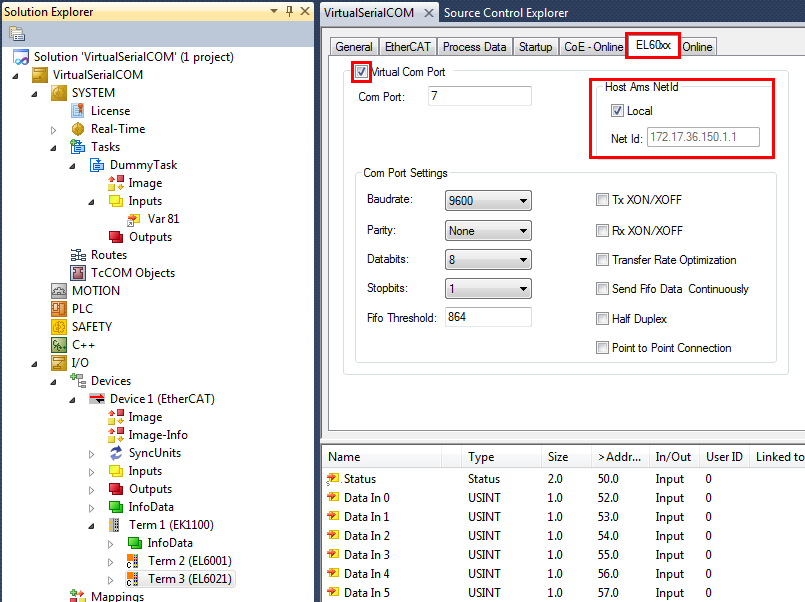The height and width of the screenshot is (602, 805).
Task: Open the Stopbits dropdown
Action: (x=488, y=289)
